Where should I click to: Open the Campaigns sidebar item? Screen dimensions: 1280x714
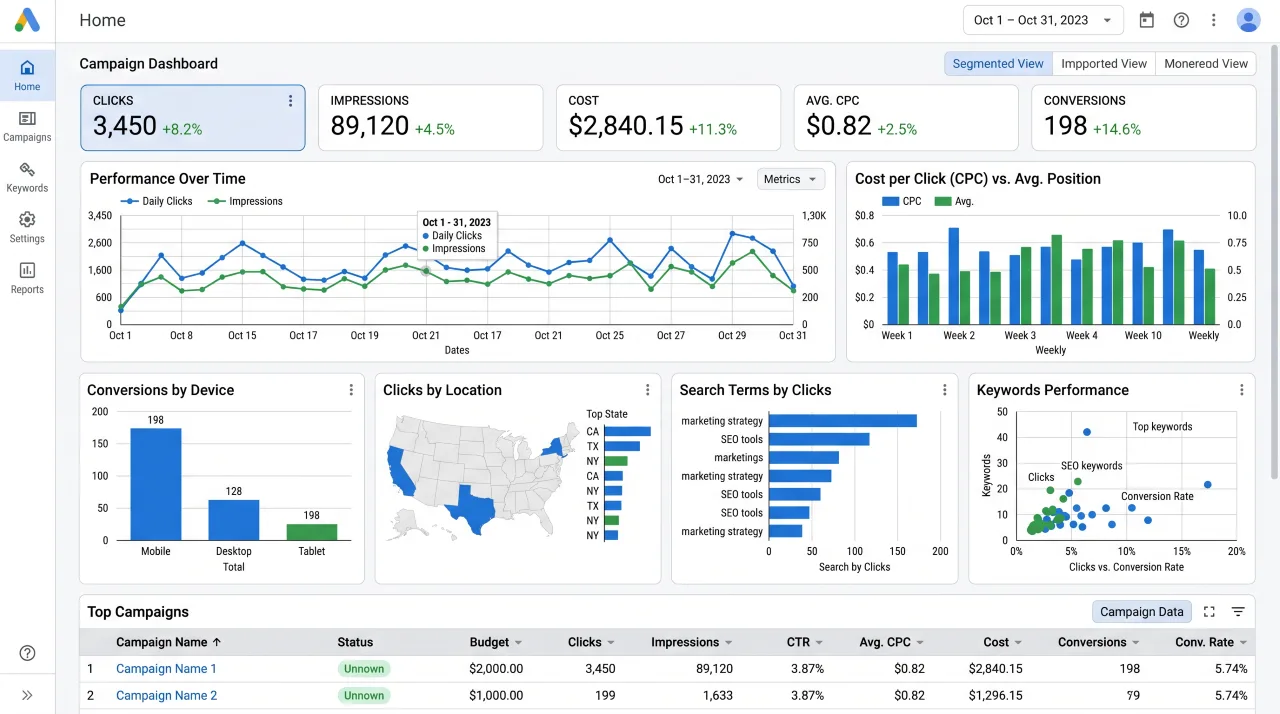[x=27, y=126]
